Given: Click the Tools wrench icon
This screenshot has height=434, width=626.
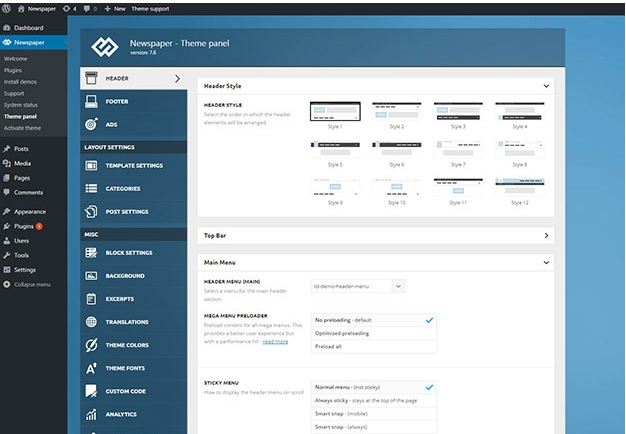Looking at the screenshot, I should (6, 255).
